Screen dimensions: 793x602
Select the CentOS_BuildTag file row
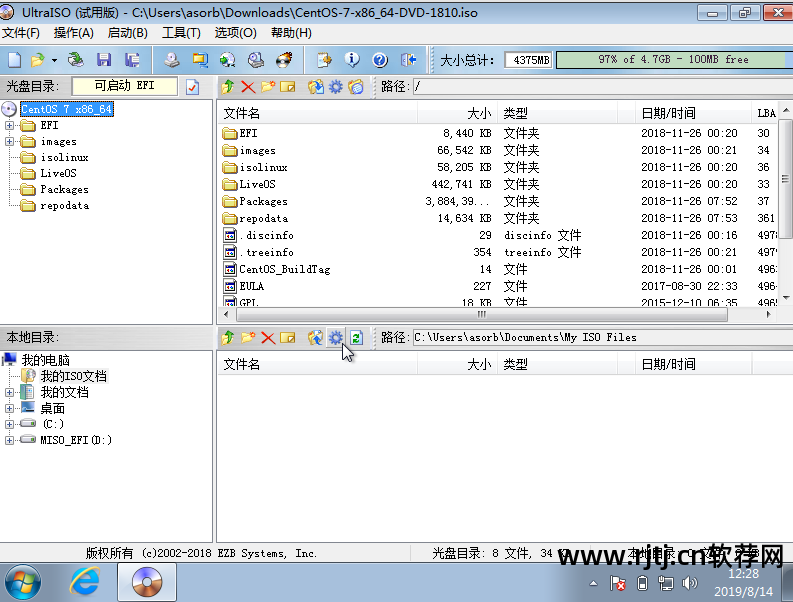pyautogui.click(x=498, y=269)
